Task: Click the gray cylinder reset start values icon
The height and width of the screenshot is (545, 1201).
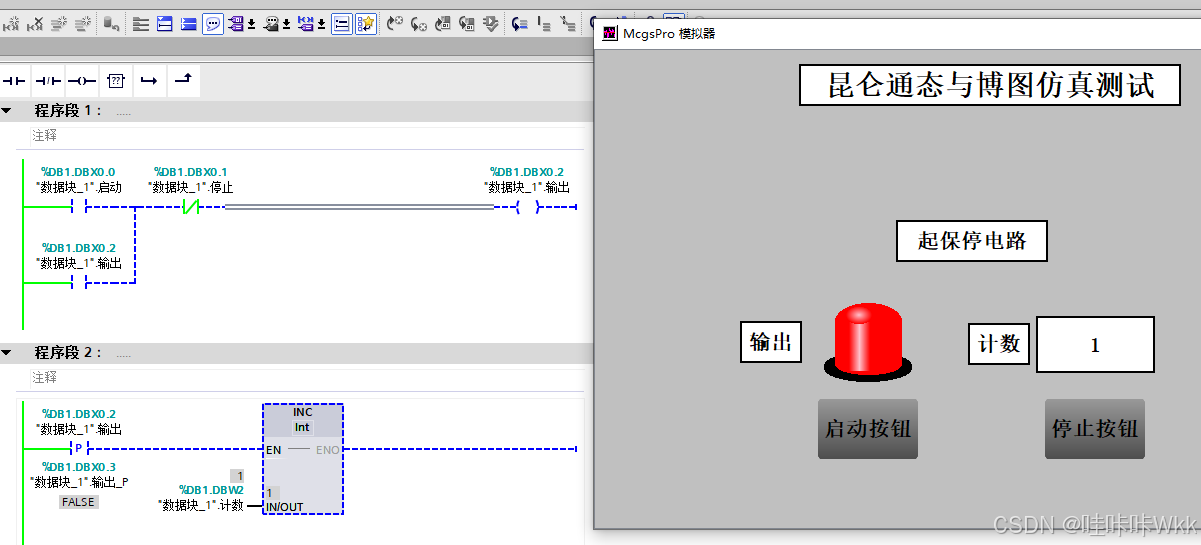Action: (111, 23)
